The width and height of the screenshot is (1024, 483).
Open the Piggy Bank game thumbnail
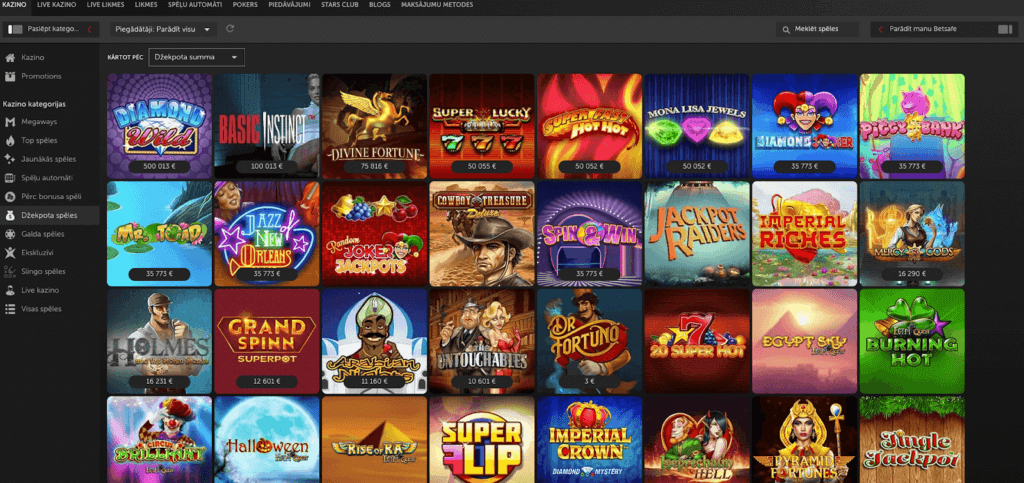point(912,126)
